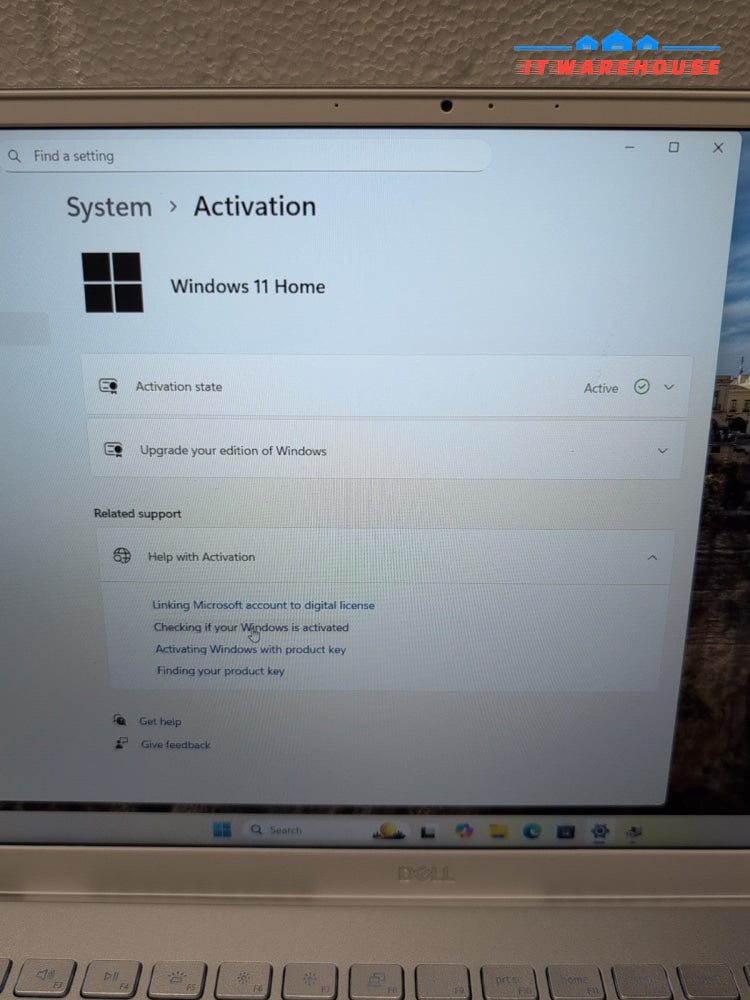750x1000 pixels.
Task: Click the Give feedback person icon
Action: click(121, 743)
